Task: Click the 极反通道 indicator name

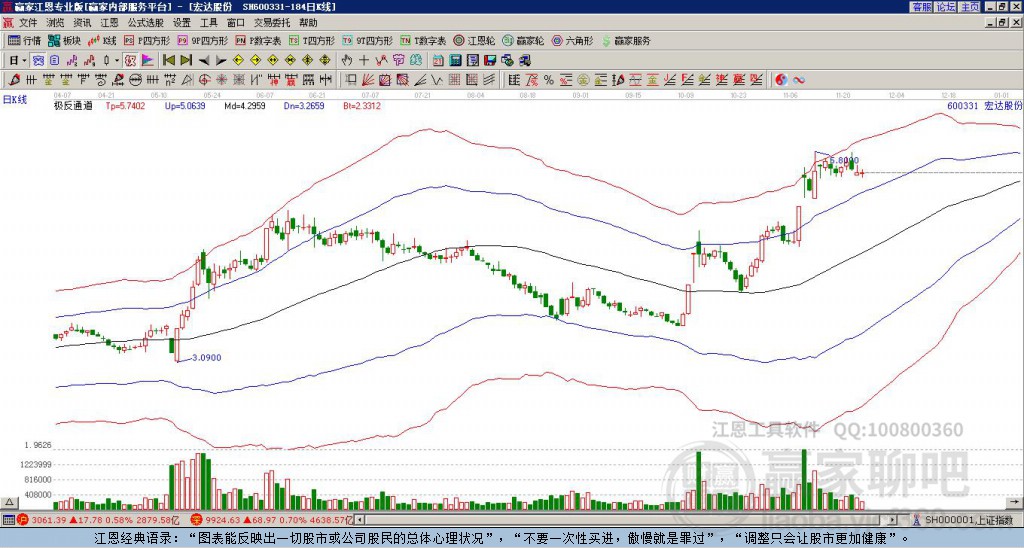Action: click(x=73, y=106)
